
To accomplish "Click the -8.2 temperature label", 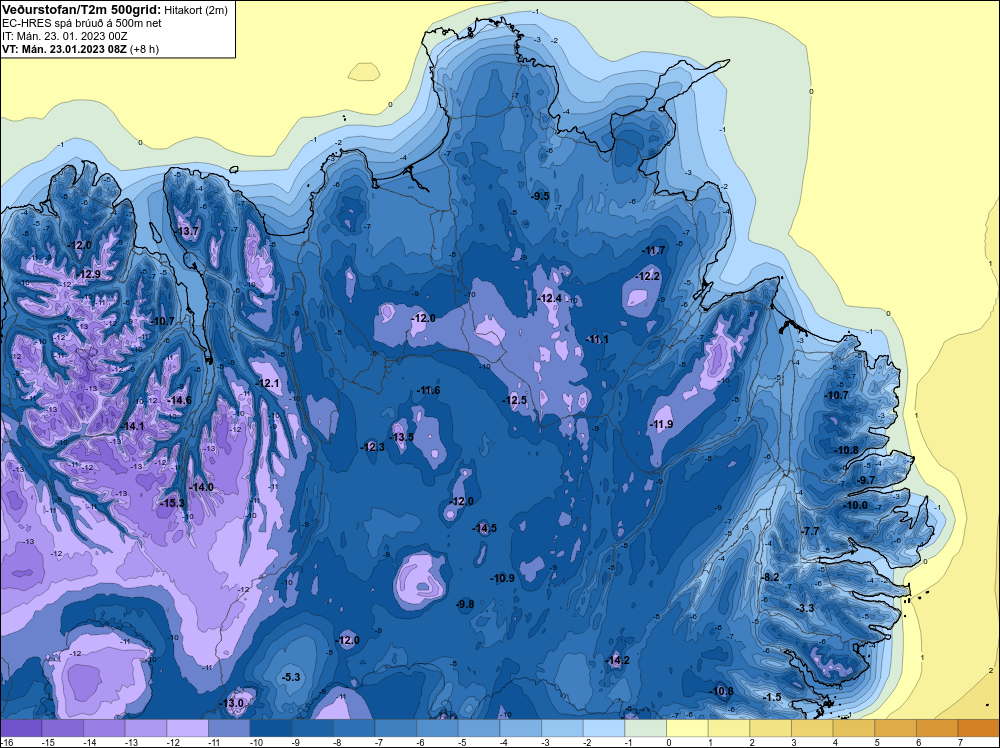I will 771,577.
